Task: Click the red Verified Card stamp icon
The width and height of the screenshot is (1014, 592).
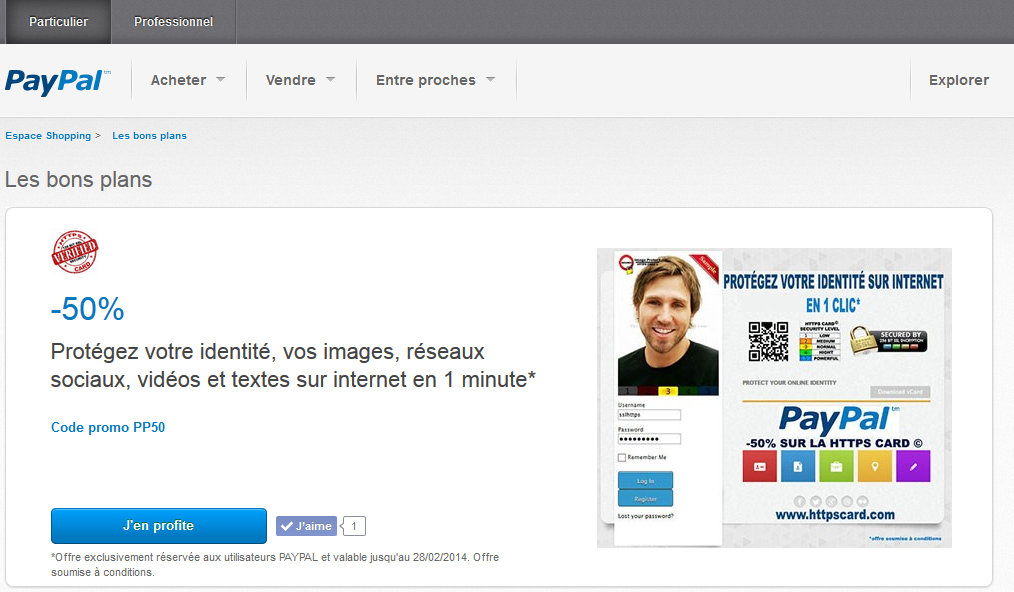Action: coord(74,252)
